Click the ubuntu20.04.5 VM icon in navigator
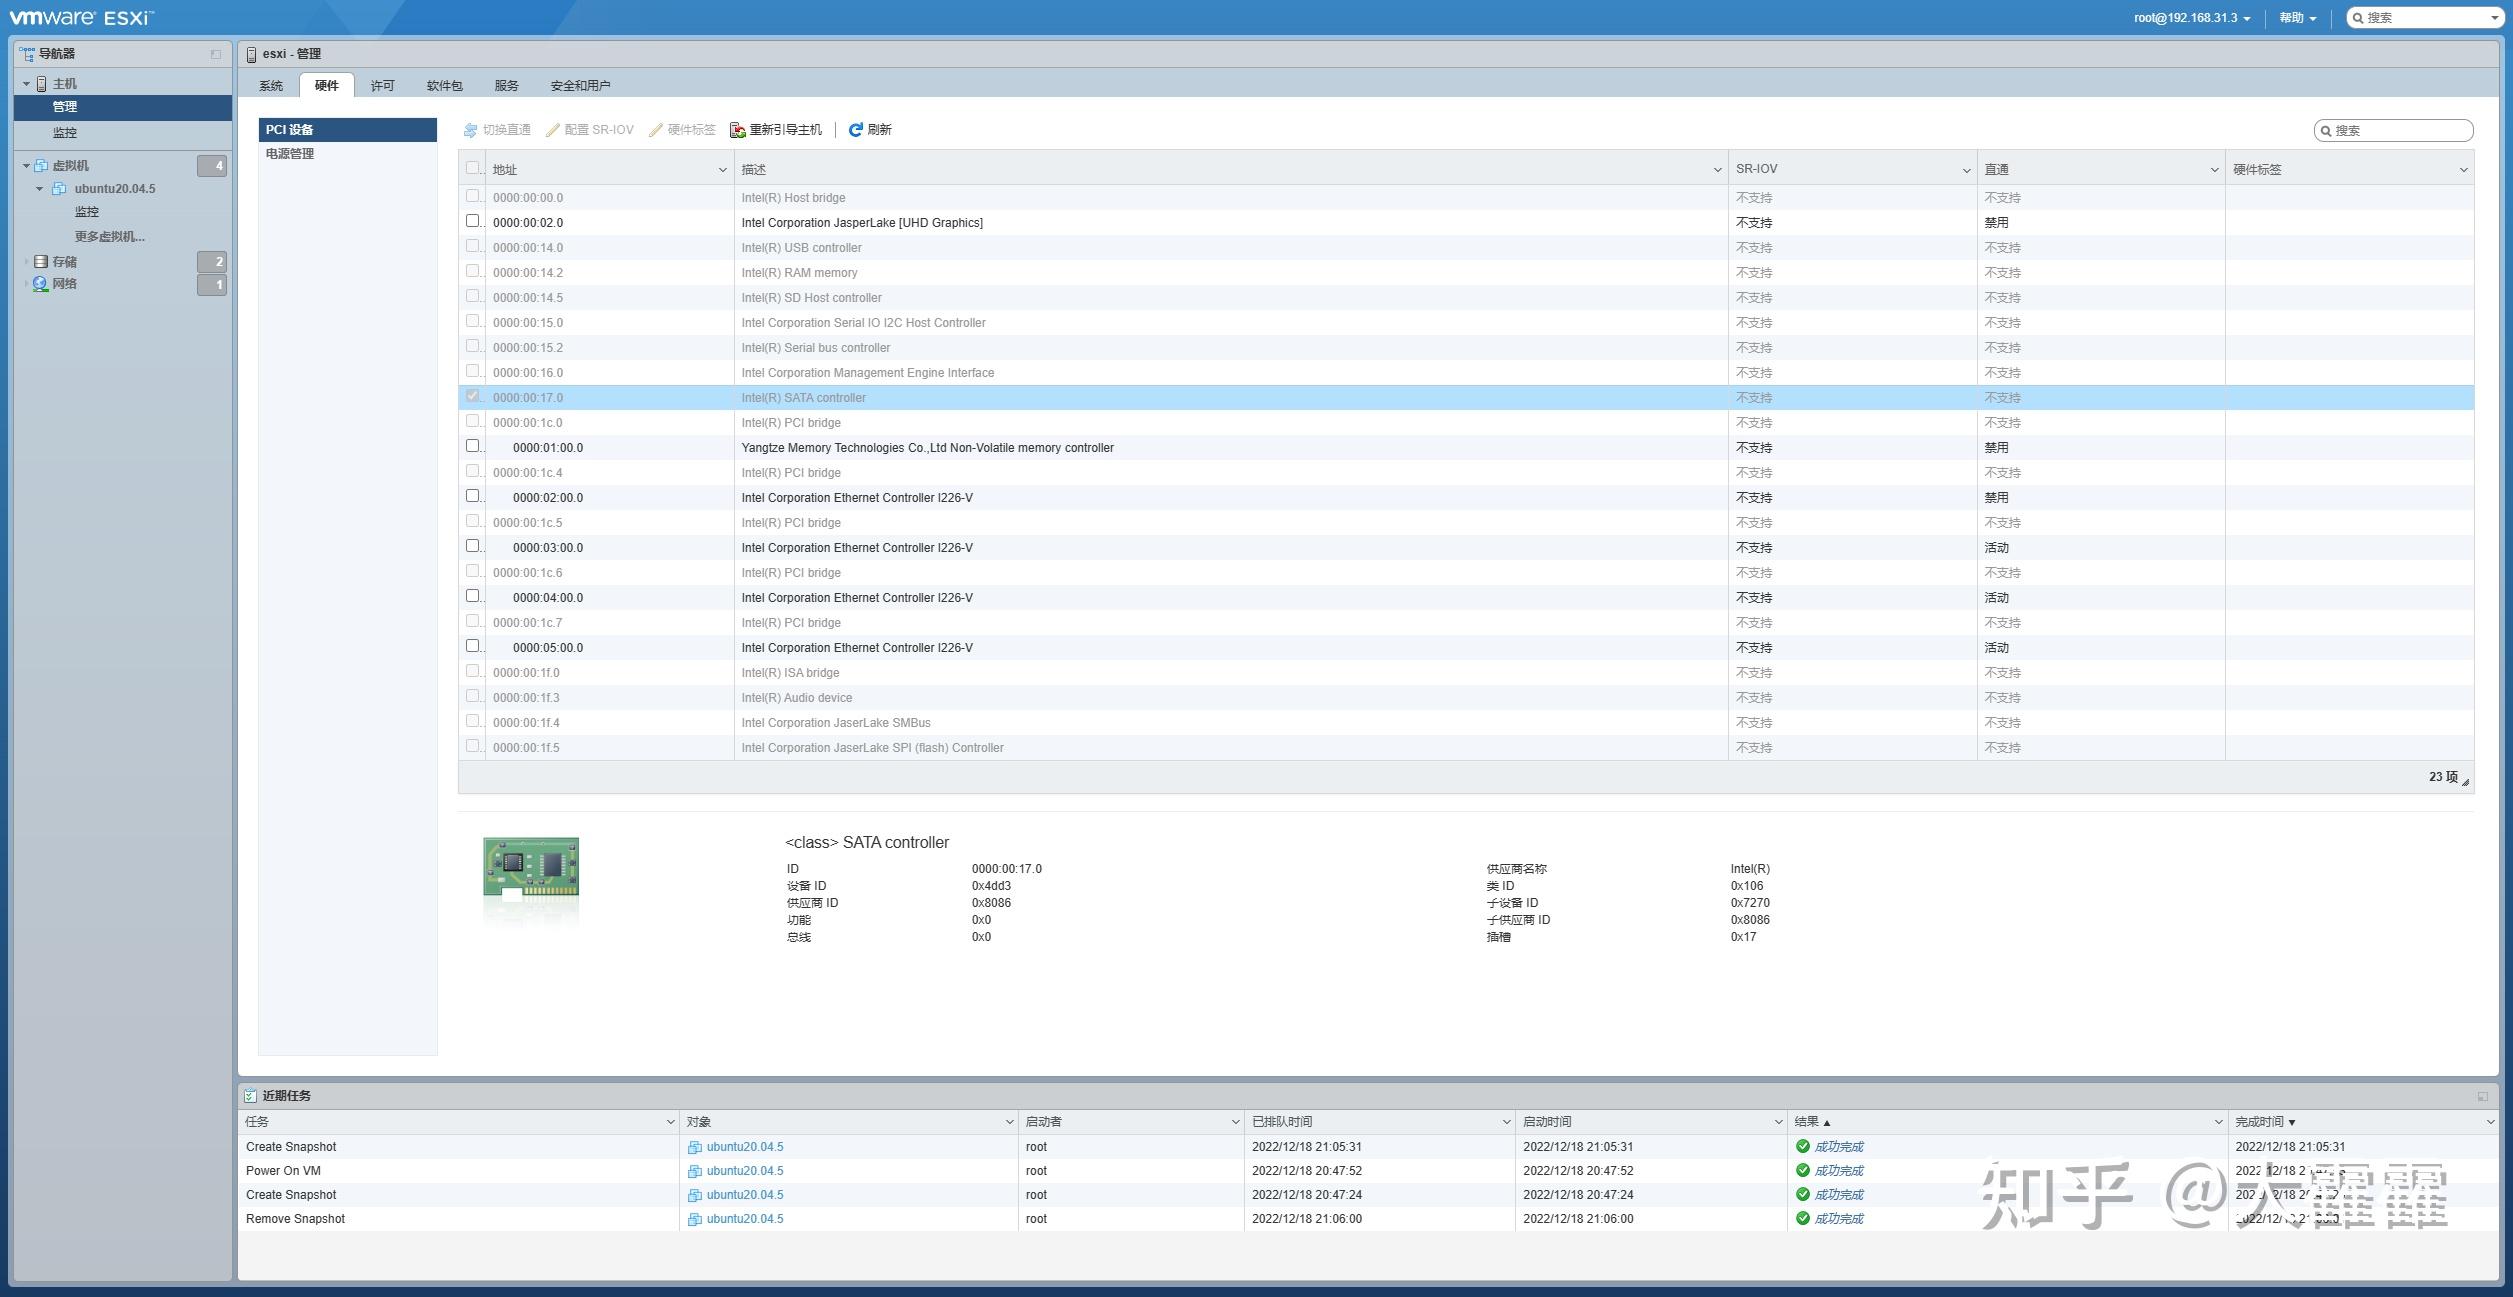Image resolution: width=2513 pixels, height=1297 pixels. click(59, 189)
